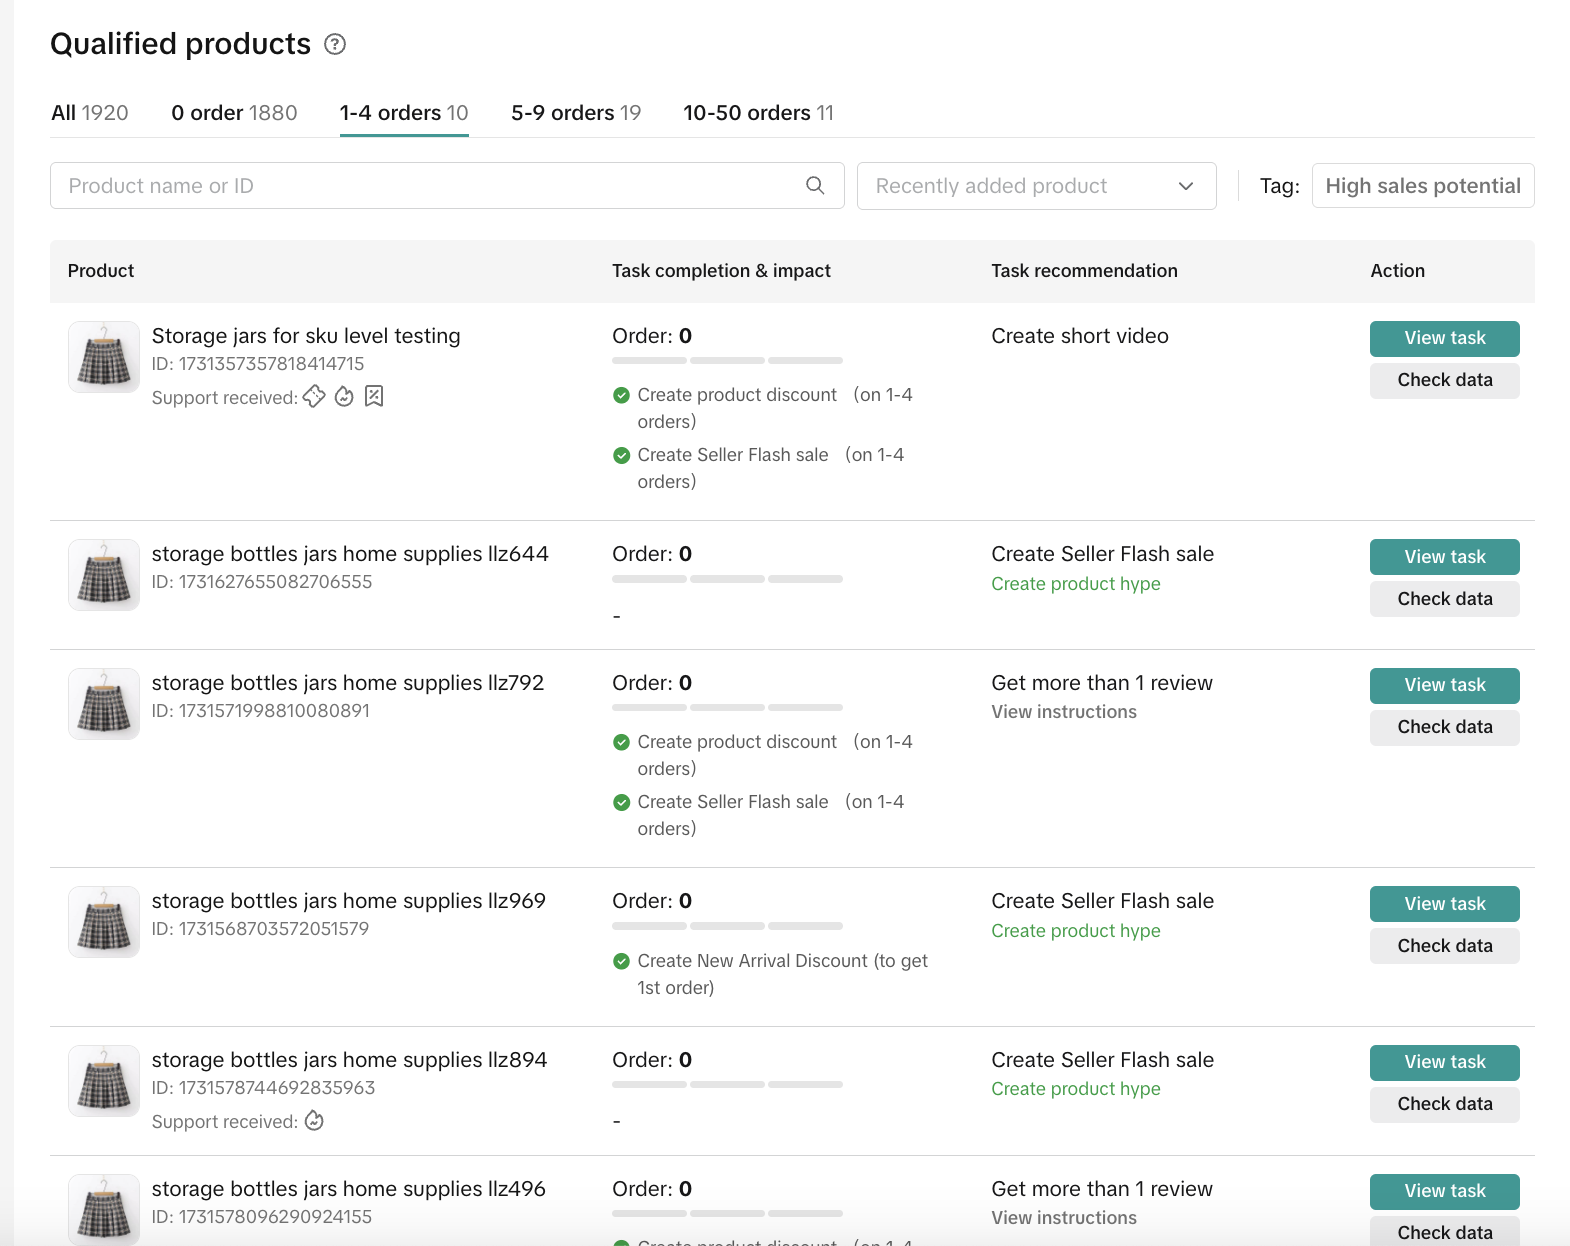The height and width of the screenshot is (1246, 1570).
Task: Switch to the 0 order tab
Action: tap(234, 113)
